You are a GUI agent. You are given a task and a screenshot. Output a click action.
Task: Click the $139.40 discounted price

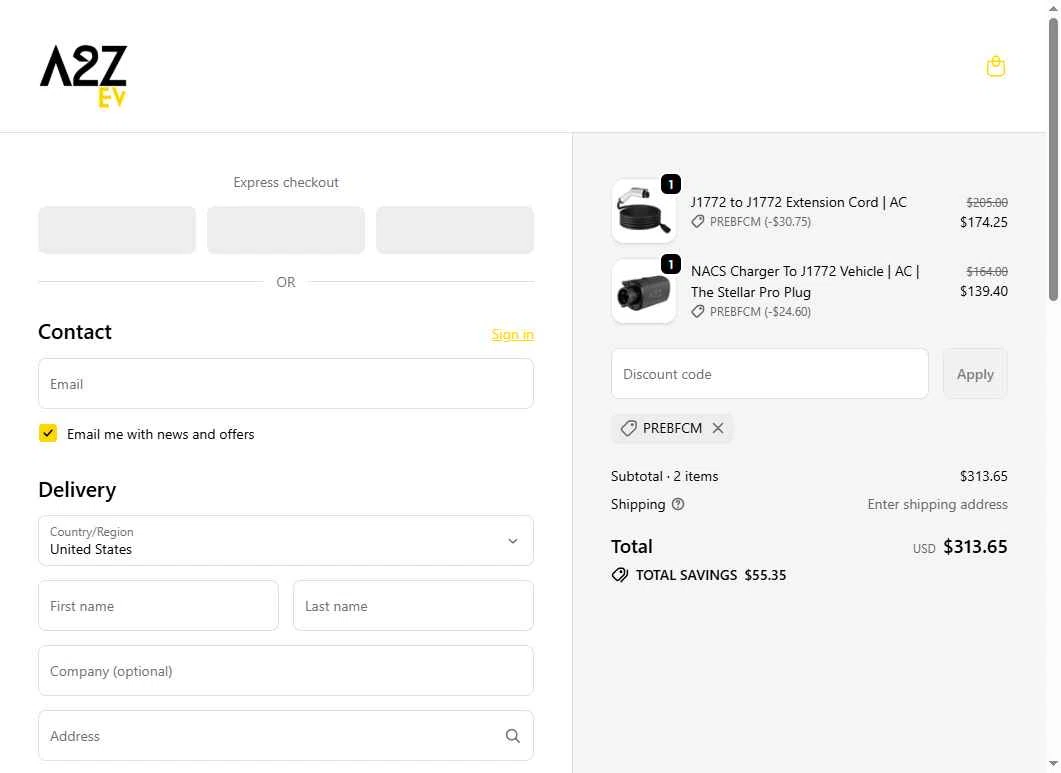[x=983, y=291]
